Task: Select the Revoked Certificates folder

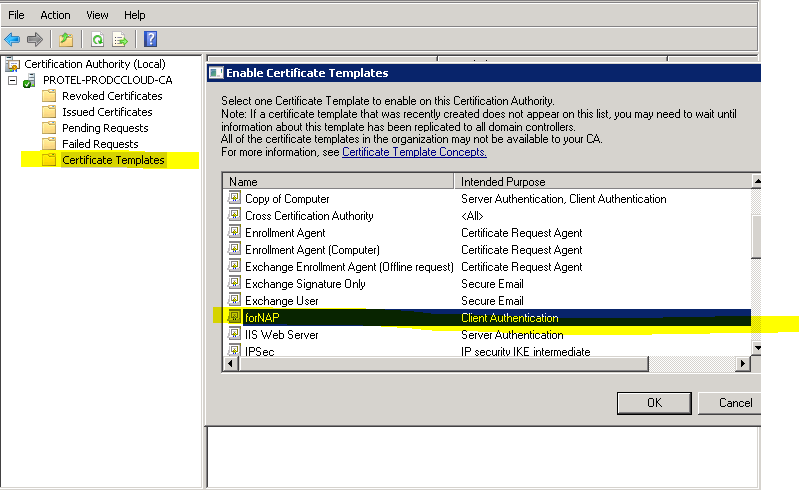Action: pyautogui.click(x=111, y=96)
